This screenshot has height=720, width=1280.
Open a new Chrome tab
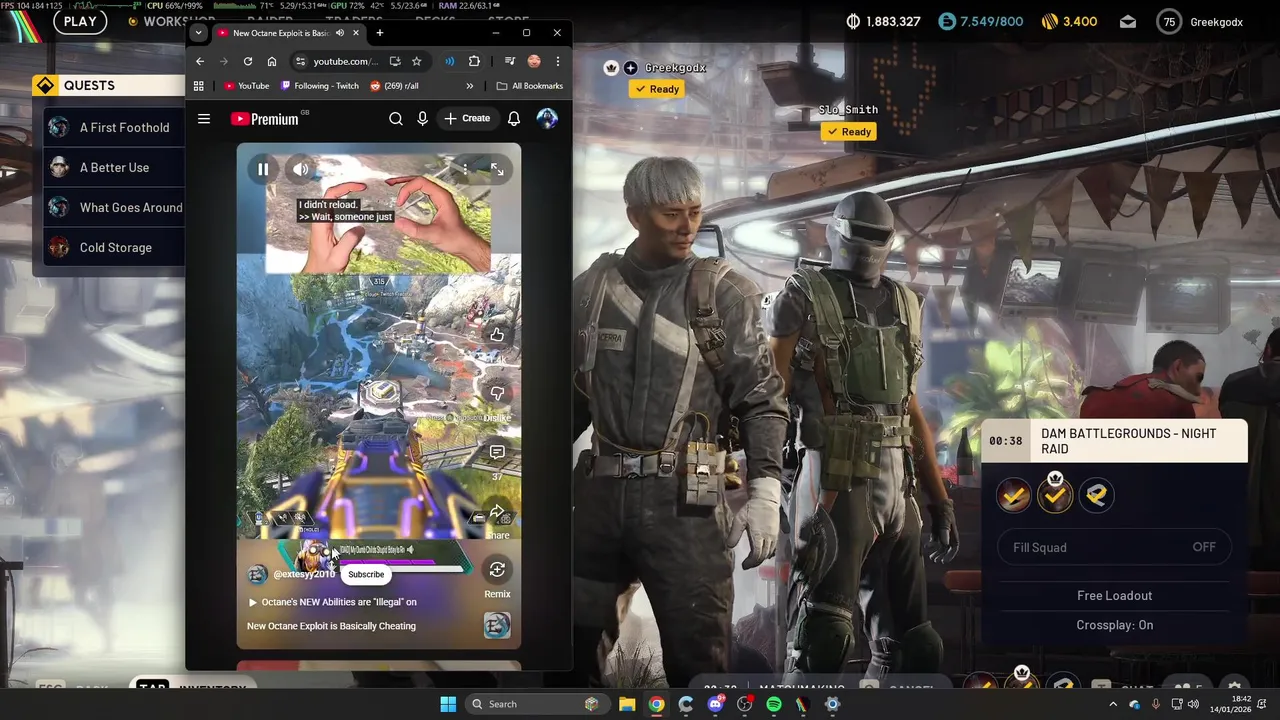click(x=379, y=33)
